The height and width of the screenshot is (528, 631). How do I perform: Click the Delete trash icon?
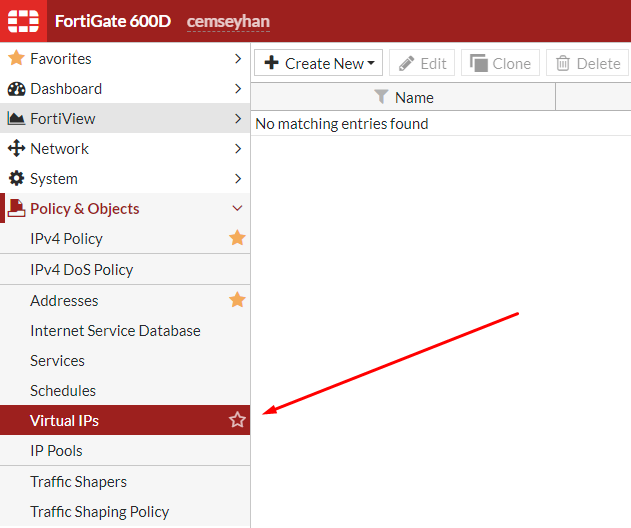click(563, 63)
